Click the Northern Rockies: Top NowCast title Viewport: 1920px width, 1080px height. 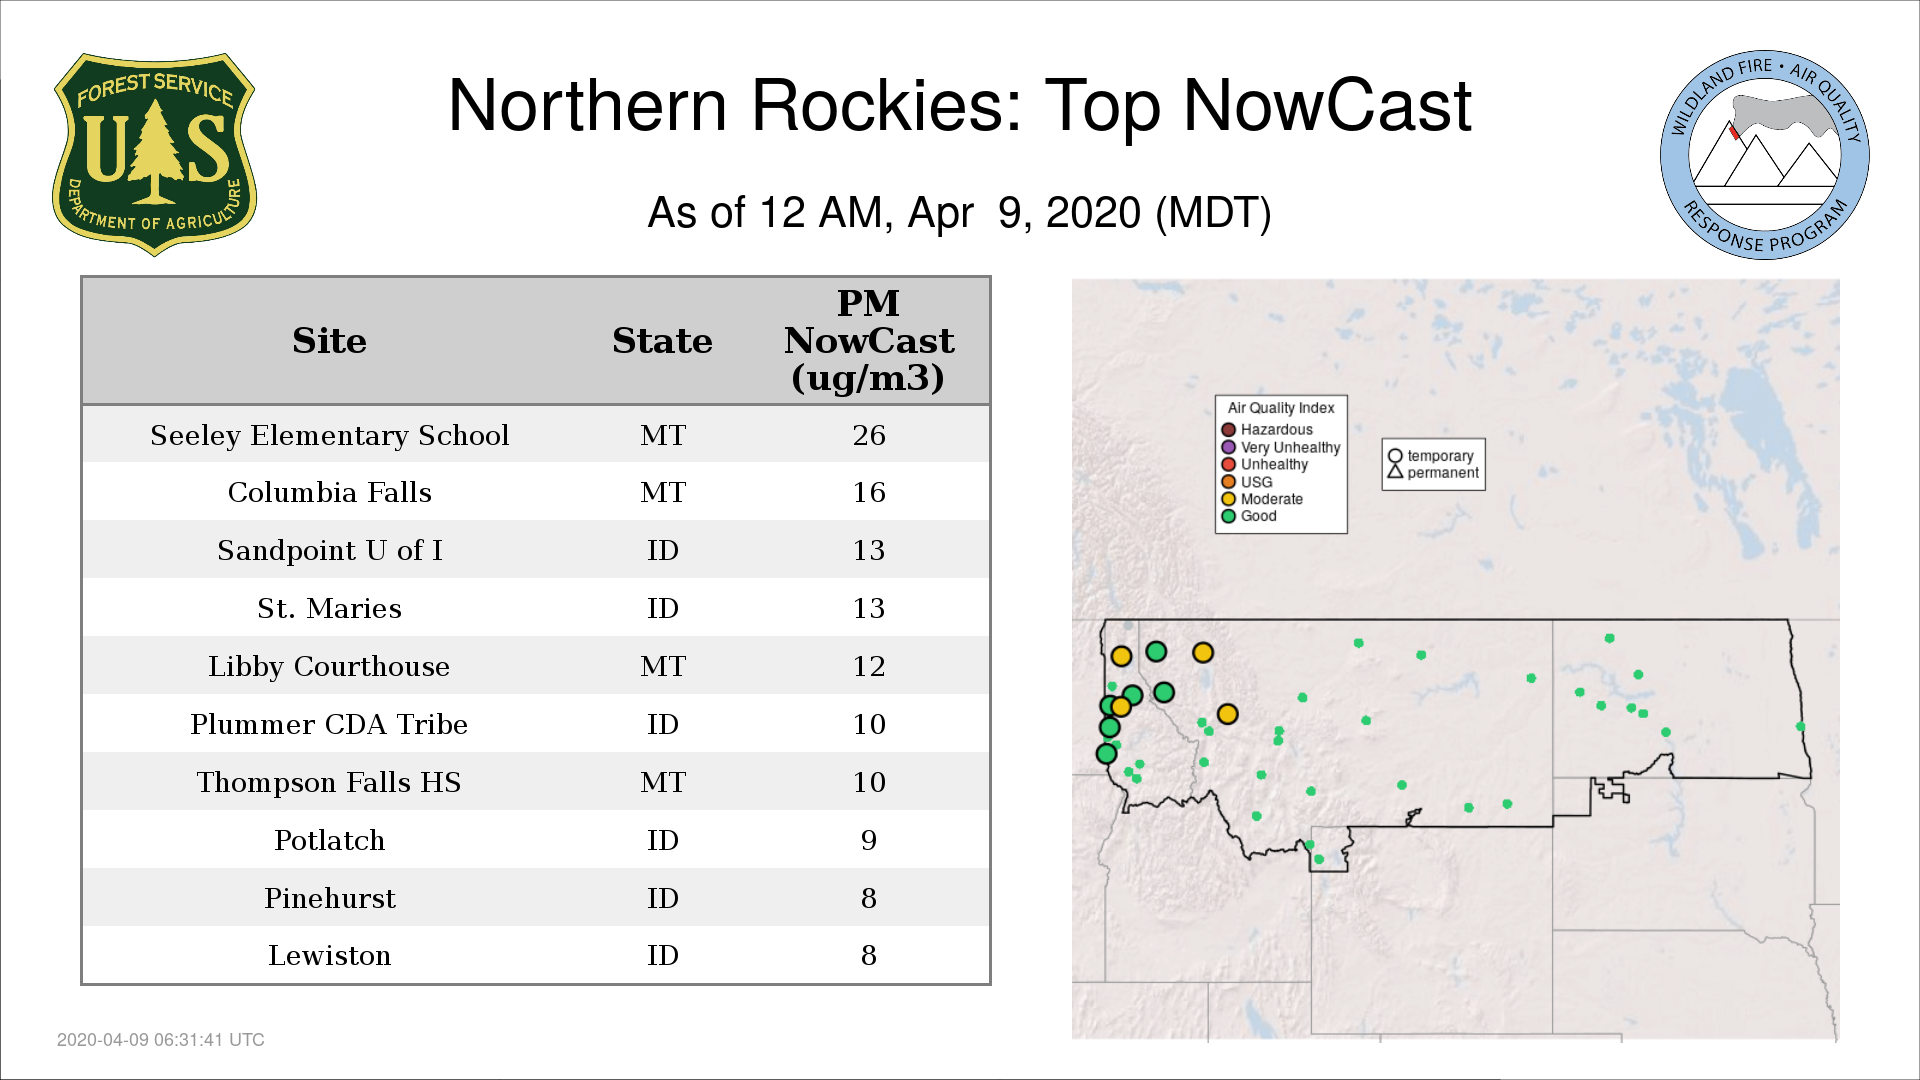tap(959, 105)
